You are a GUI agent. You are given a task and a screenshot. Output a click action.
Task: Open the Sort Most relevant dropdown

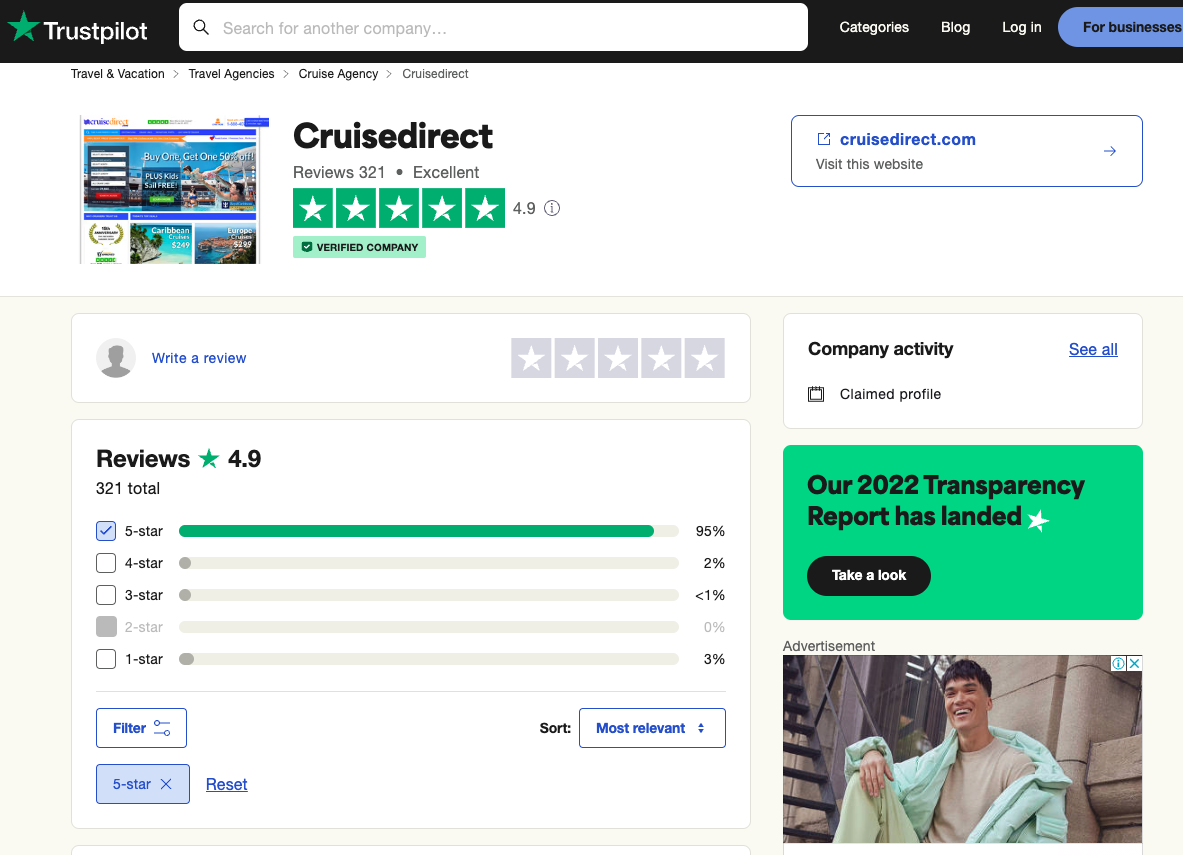pos(652,728)
